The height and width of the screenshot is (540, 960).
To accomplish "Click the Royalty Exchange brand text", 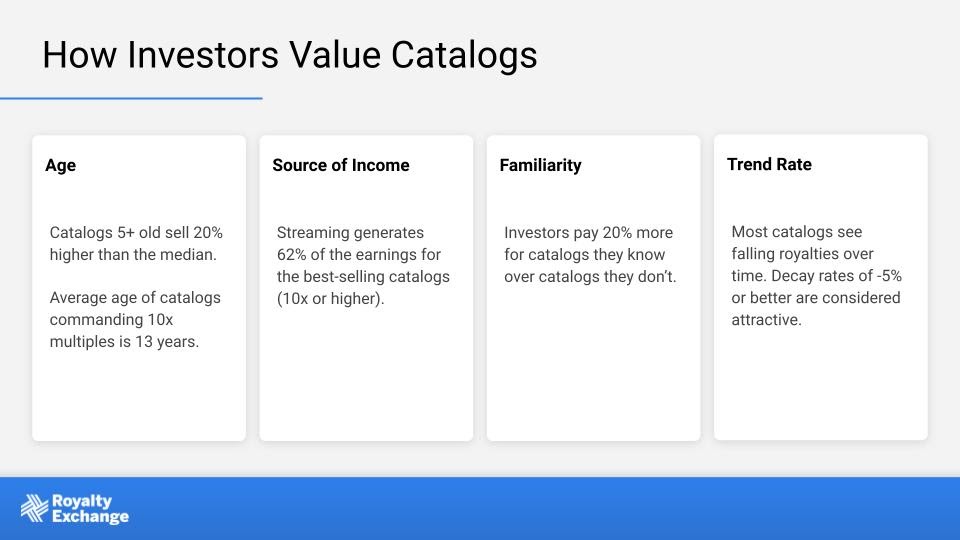I will [x=90, y=509].
